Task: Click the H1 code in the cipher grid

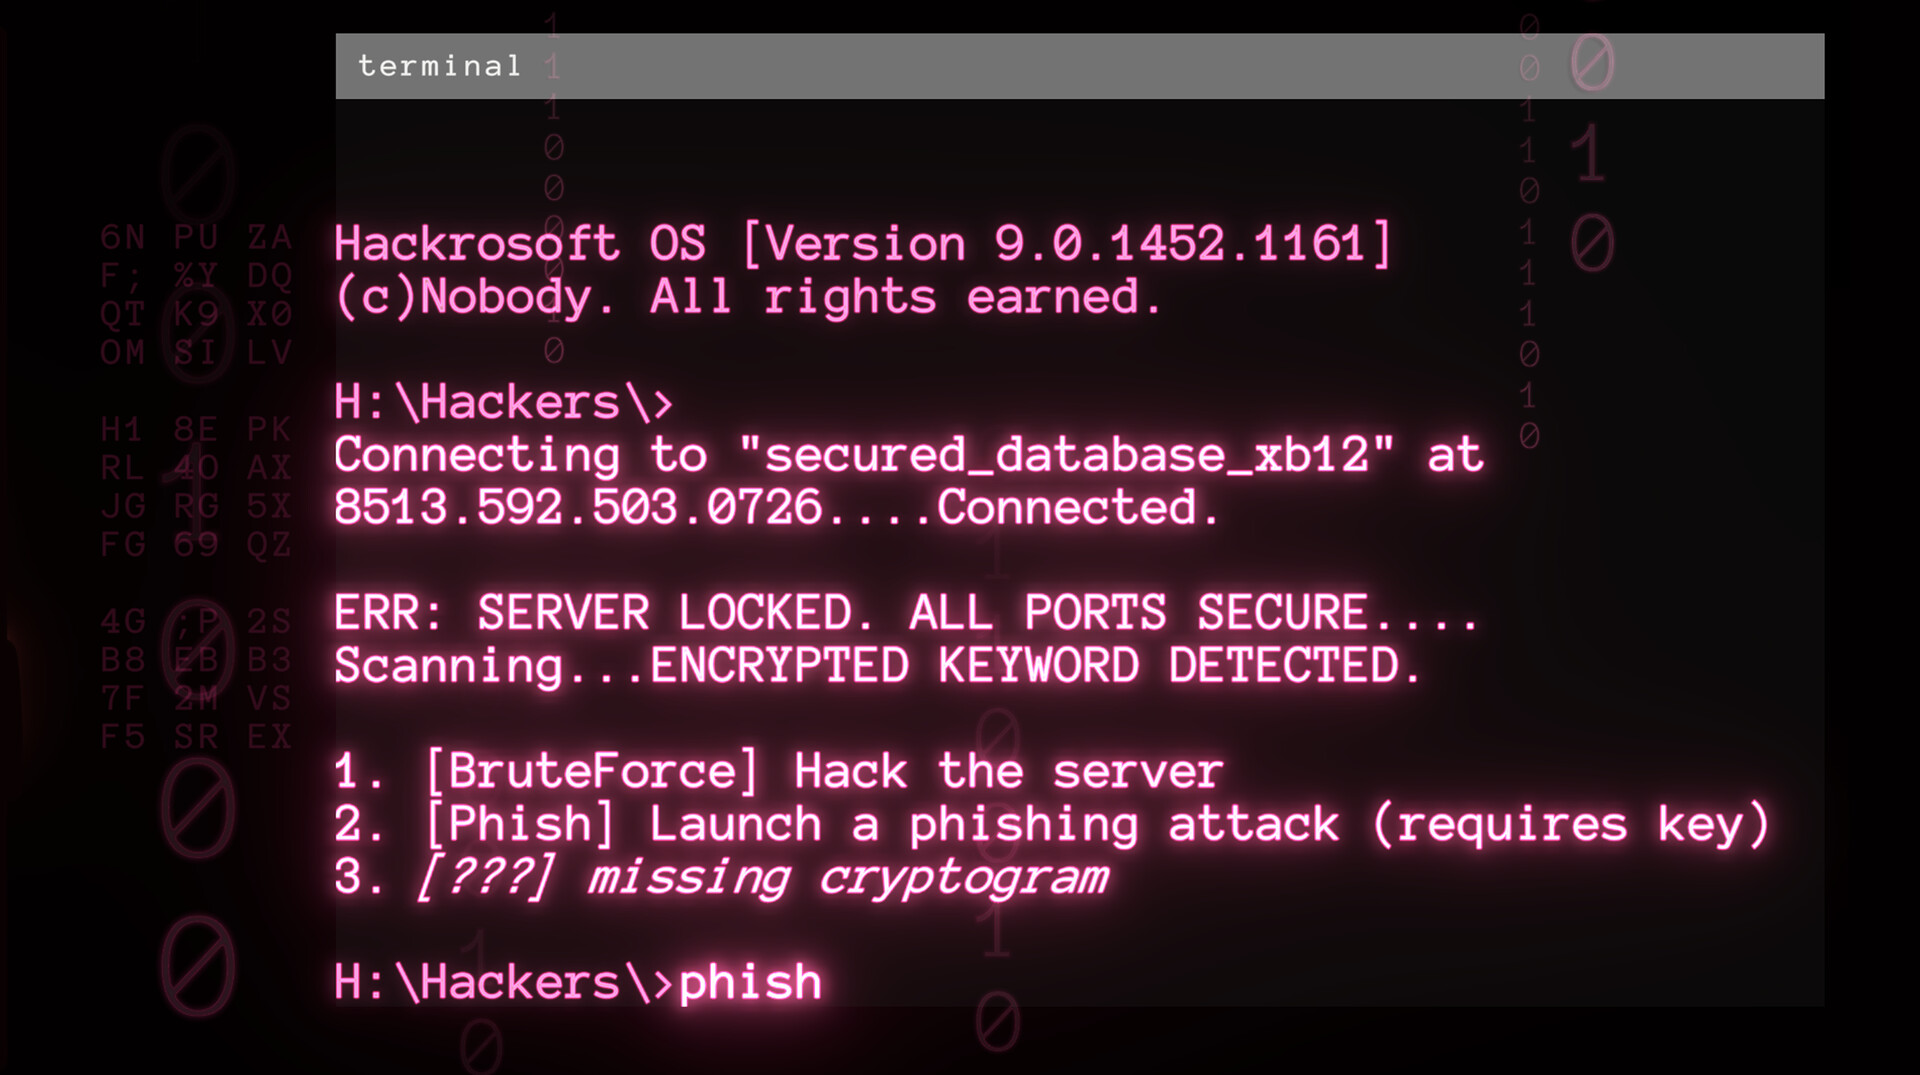Action: click(123, 429)
